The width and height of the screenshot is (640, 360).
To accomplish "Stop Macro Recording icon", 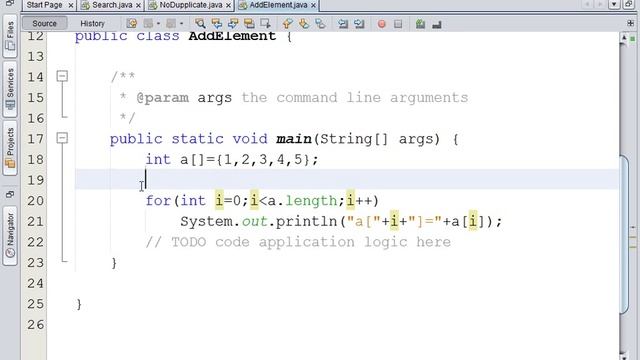I will coord(398,24).
